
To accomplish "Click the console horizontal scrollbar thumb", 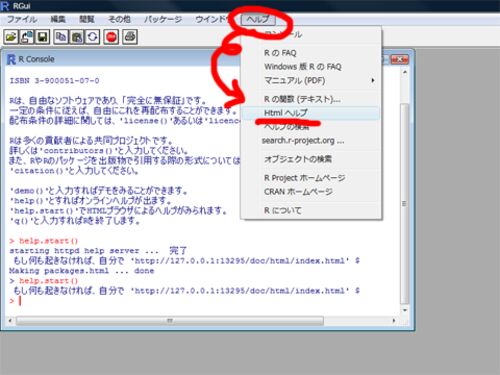I will (x=170, y=321).
